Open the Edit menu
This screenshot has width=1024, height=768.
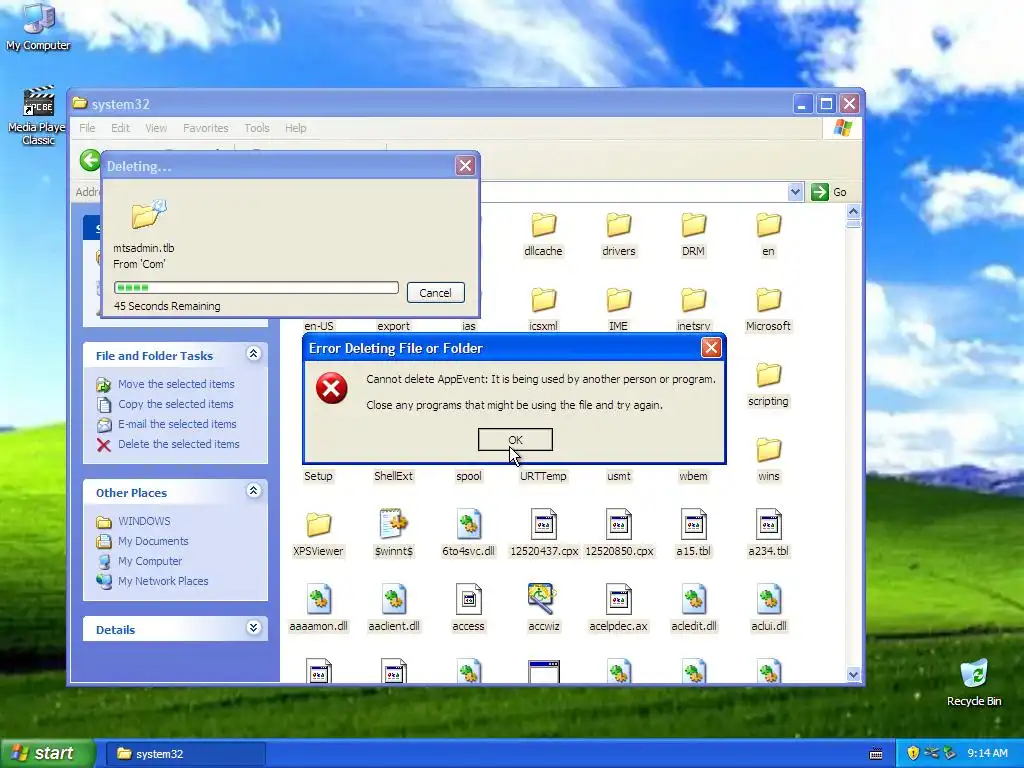coord(120,128)
